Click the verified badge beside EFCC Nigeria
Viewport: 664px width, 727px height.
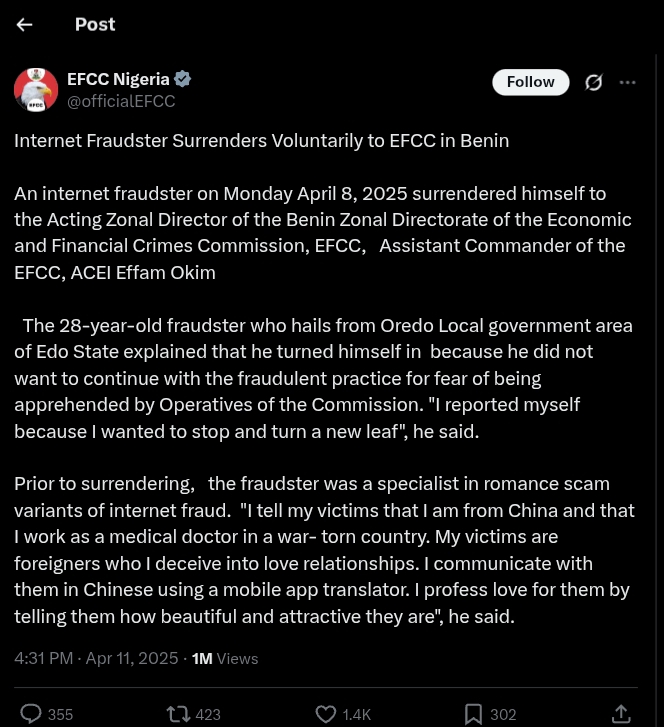pos(183,79)
